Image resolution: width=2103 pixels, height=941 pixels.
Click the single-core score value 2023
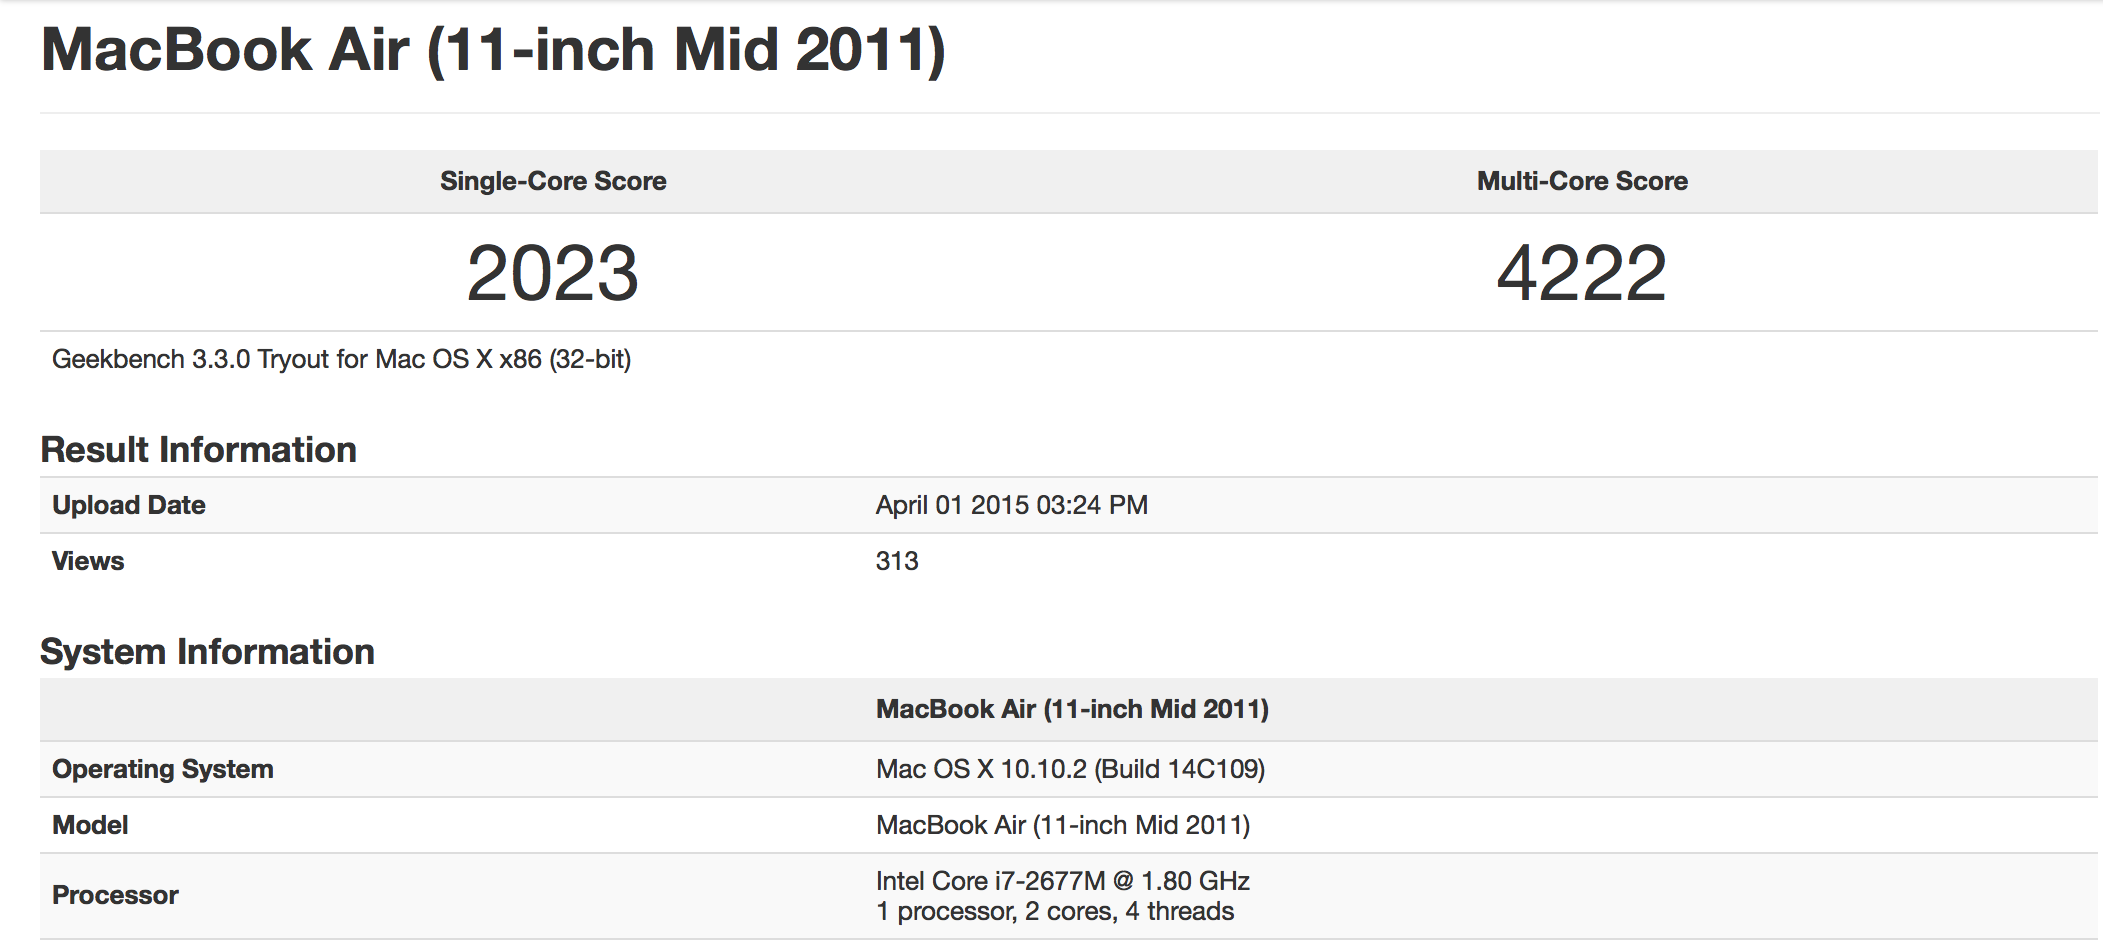point(553,273)
